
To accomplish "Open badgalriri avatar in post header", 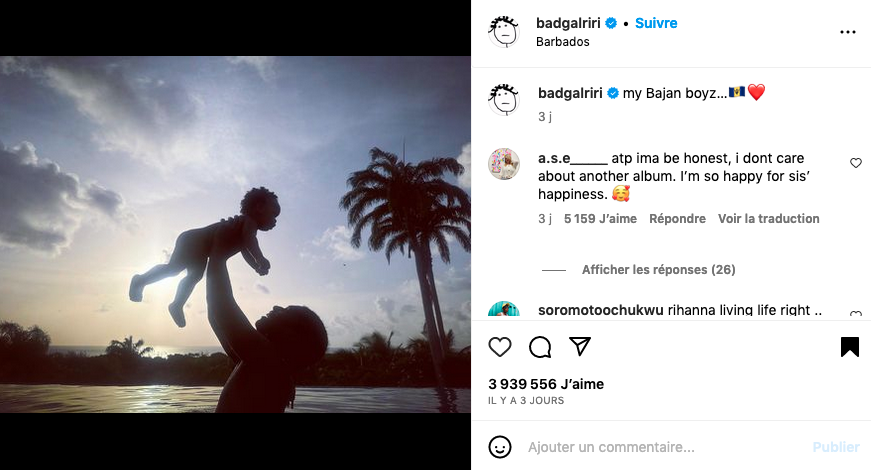I will pyautogui.click(x=504, y=32).
